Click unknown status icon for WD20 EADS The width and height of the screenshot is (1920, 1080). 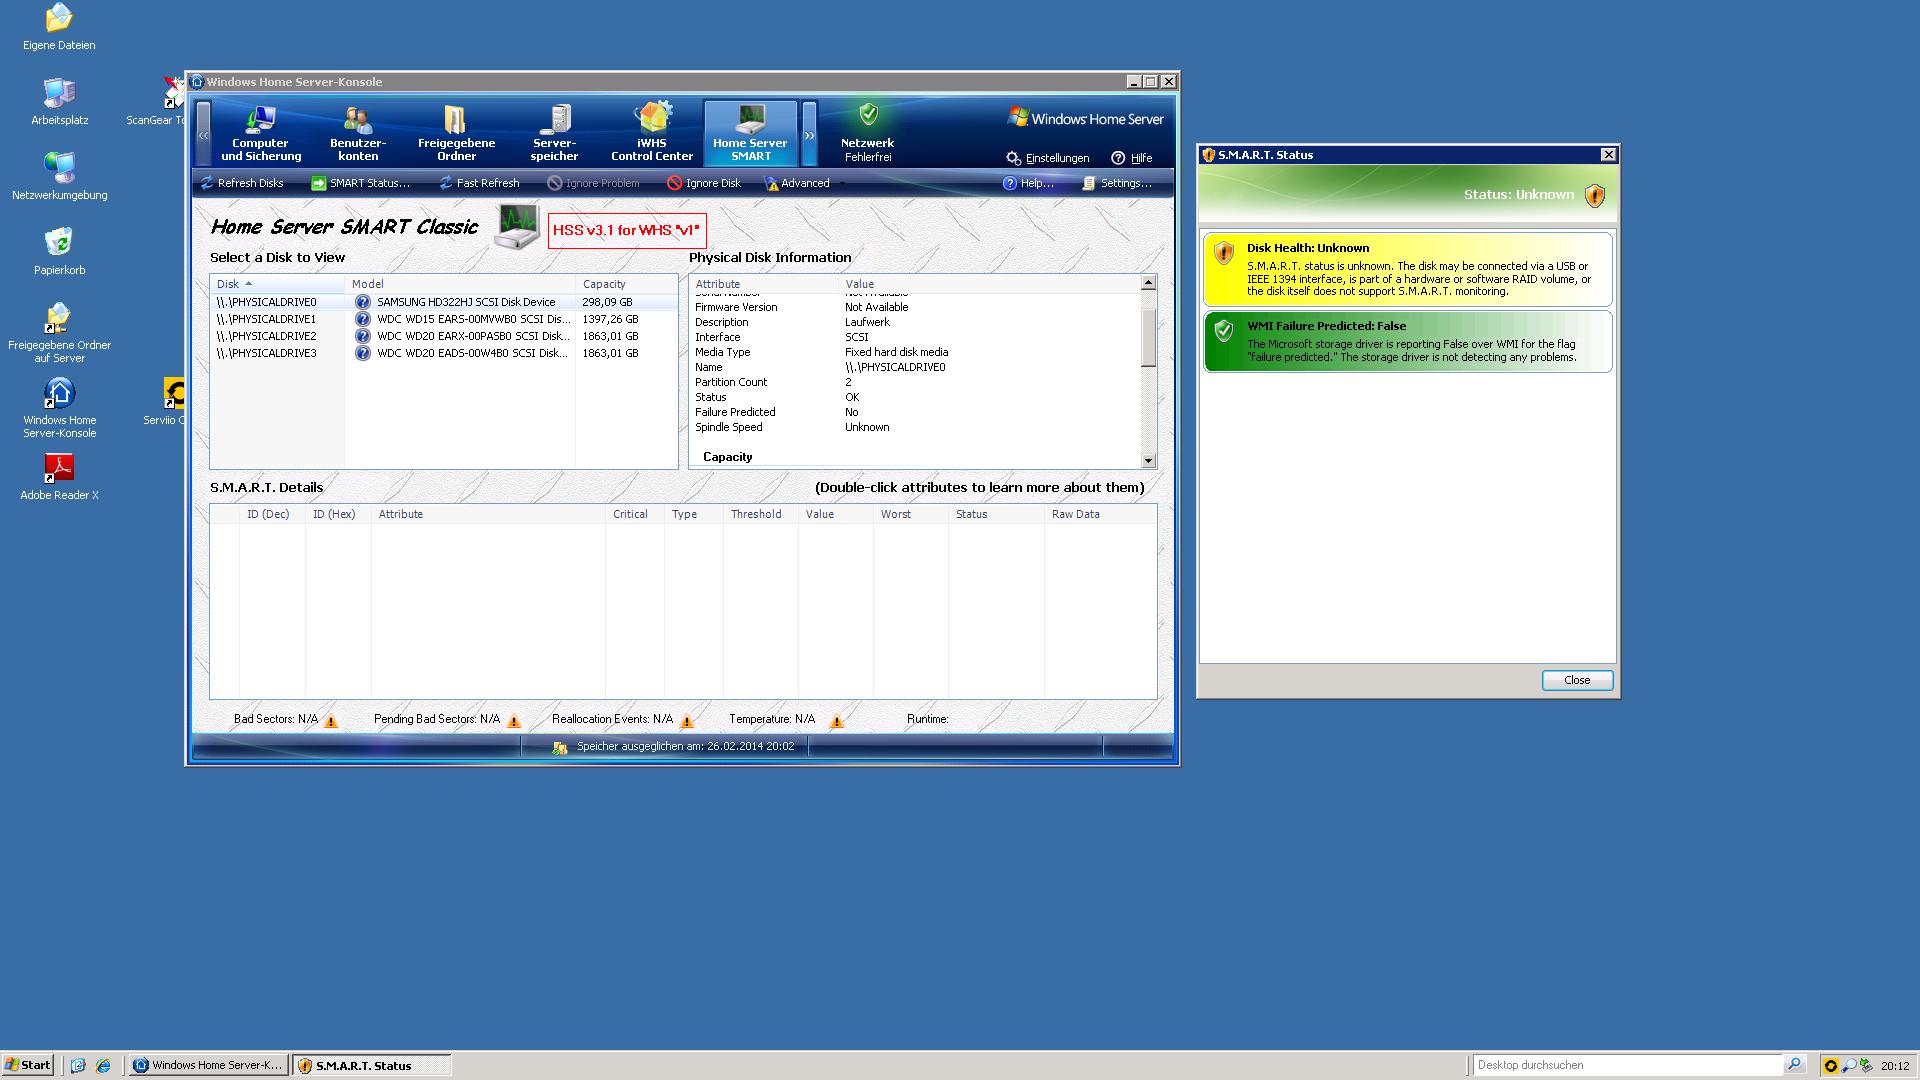(363, 353)
